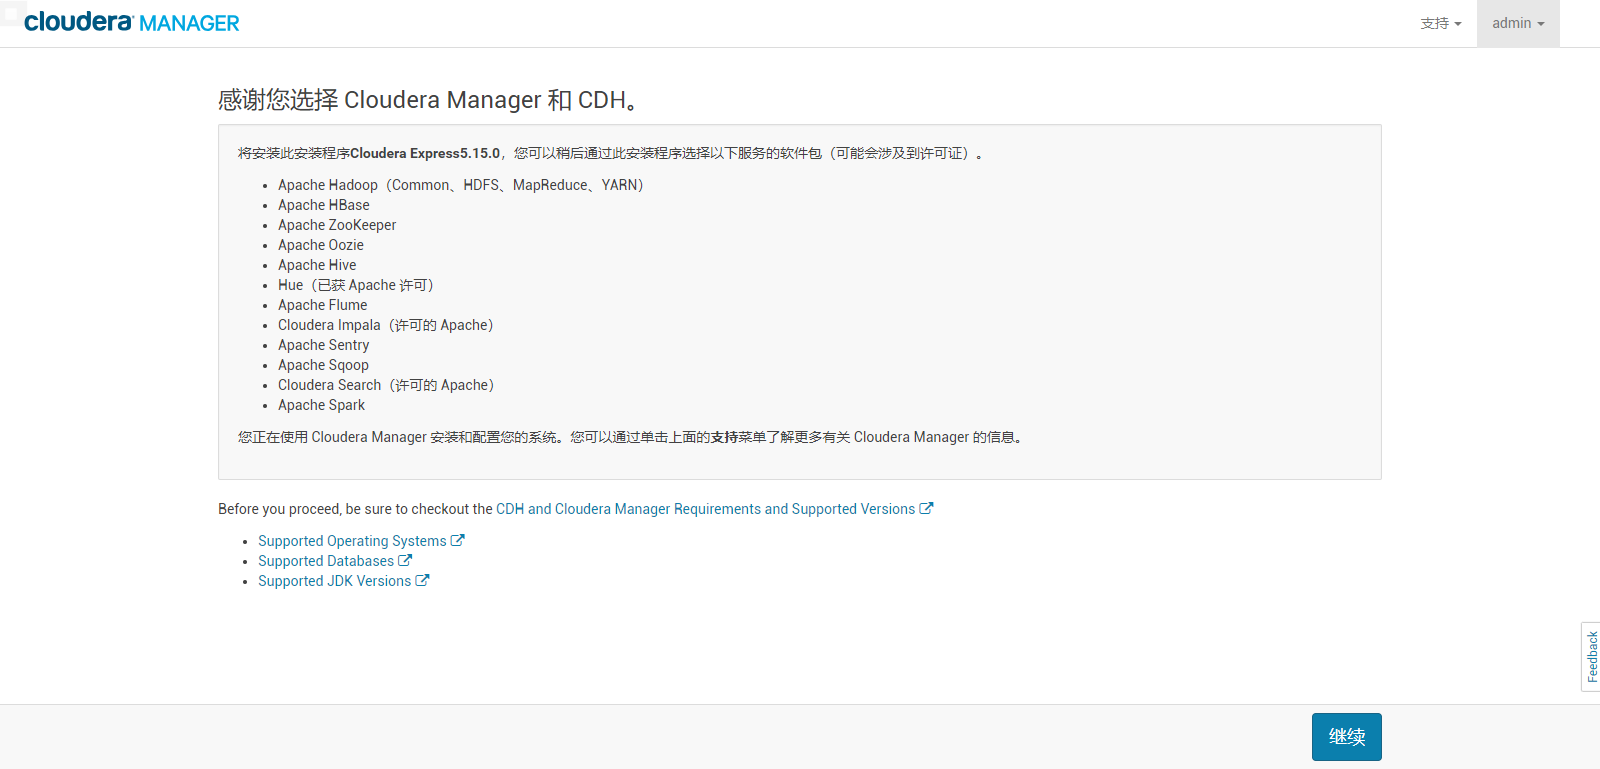Open the 支持 support dropdown menu

click(1441, 23)
